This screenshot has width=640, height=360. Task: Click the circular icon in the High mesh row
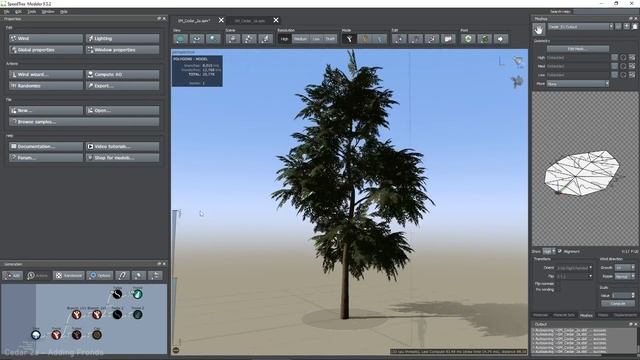[623, 58]
